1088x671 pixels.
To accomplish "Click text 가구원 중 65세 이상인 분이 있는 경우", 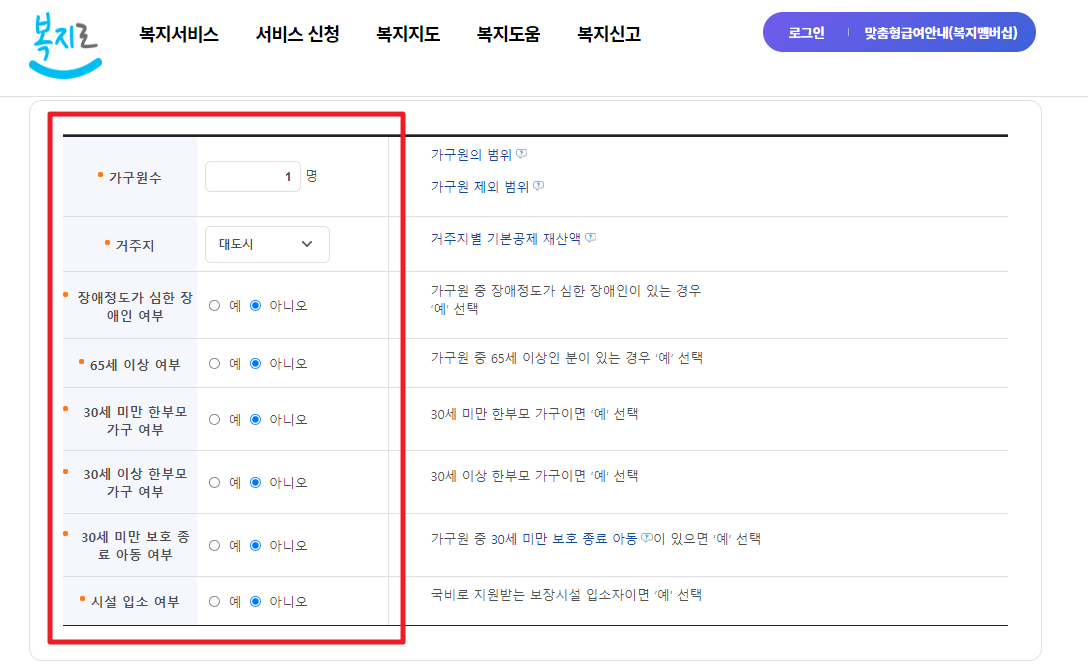I will click(x=541, y=358).
